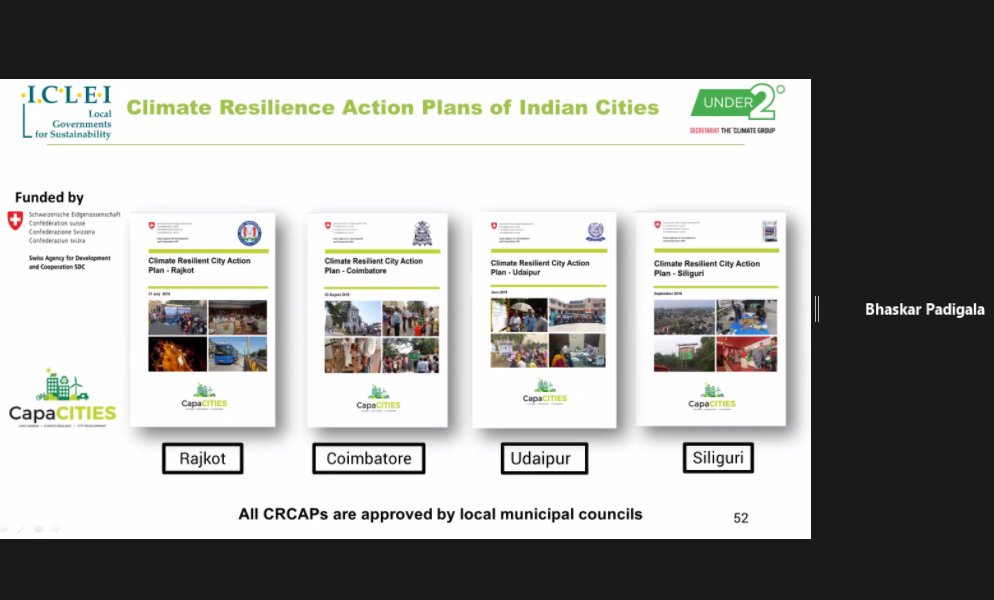994x600 pixels.
Task: Click 'Secretariat The Climate Group' text
Action: click(x=732, y=131)
